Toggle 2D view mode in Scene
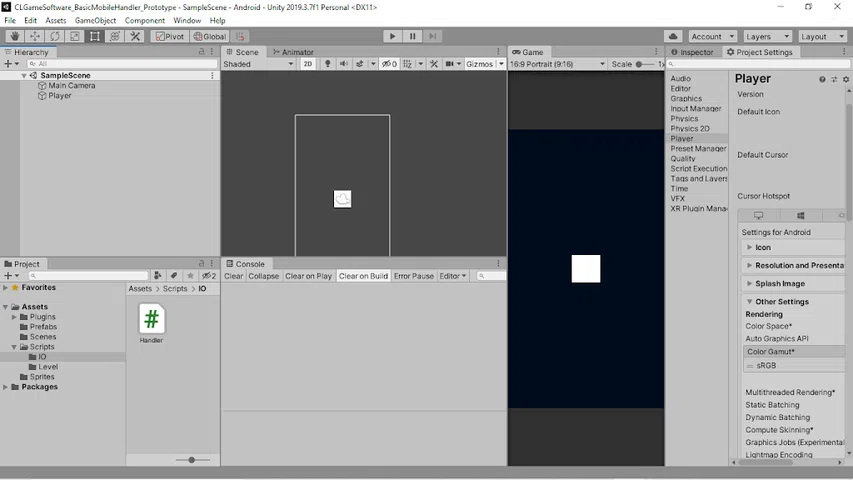The image size is (853, 480). click(x=308, y=64)
